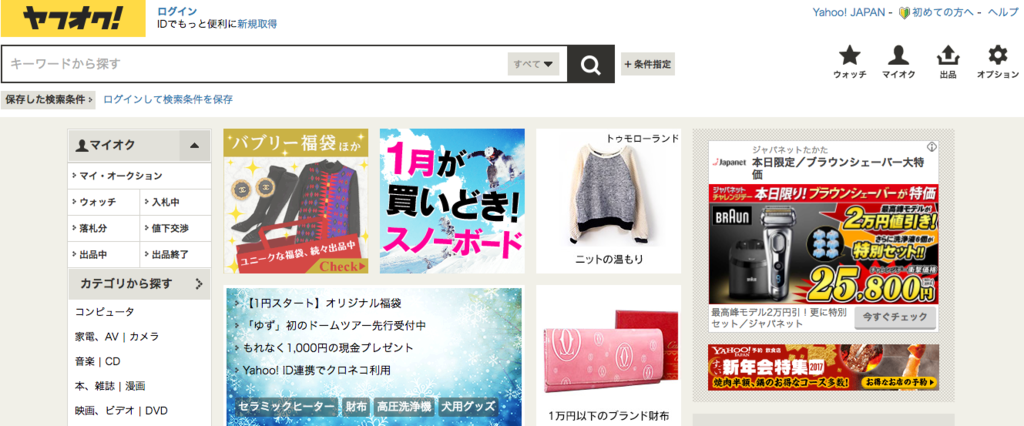This screenshot has width=1024, height=426.
Task: Click the magnifier search button
Action: [x=590, y=64]
